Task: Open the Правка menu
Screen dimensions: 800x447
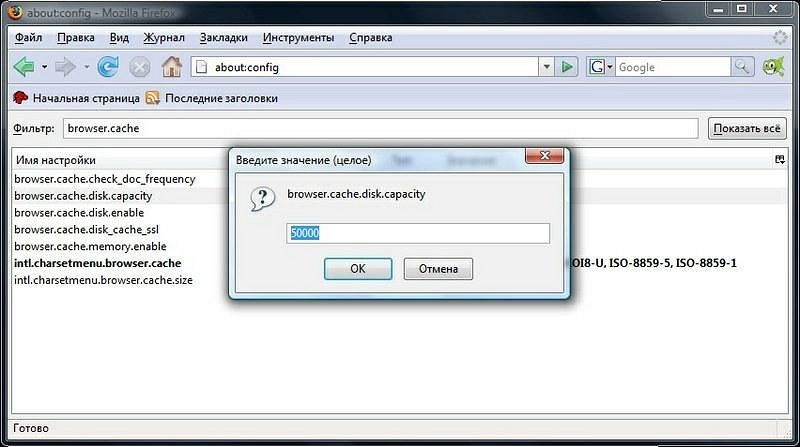Action: [76, 37]
